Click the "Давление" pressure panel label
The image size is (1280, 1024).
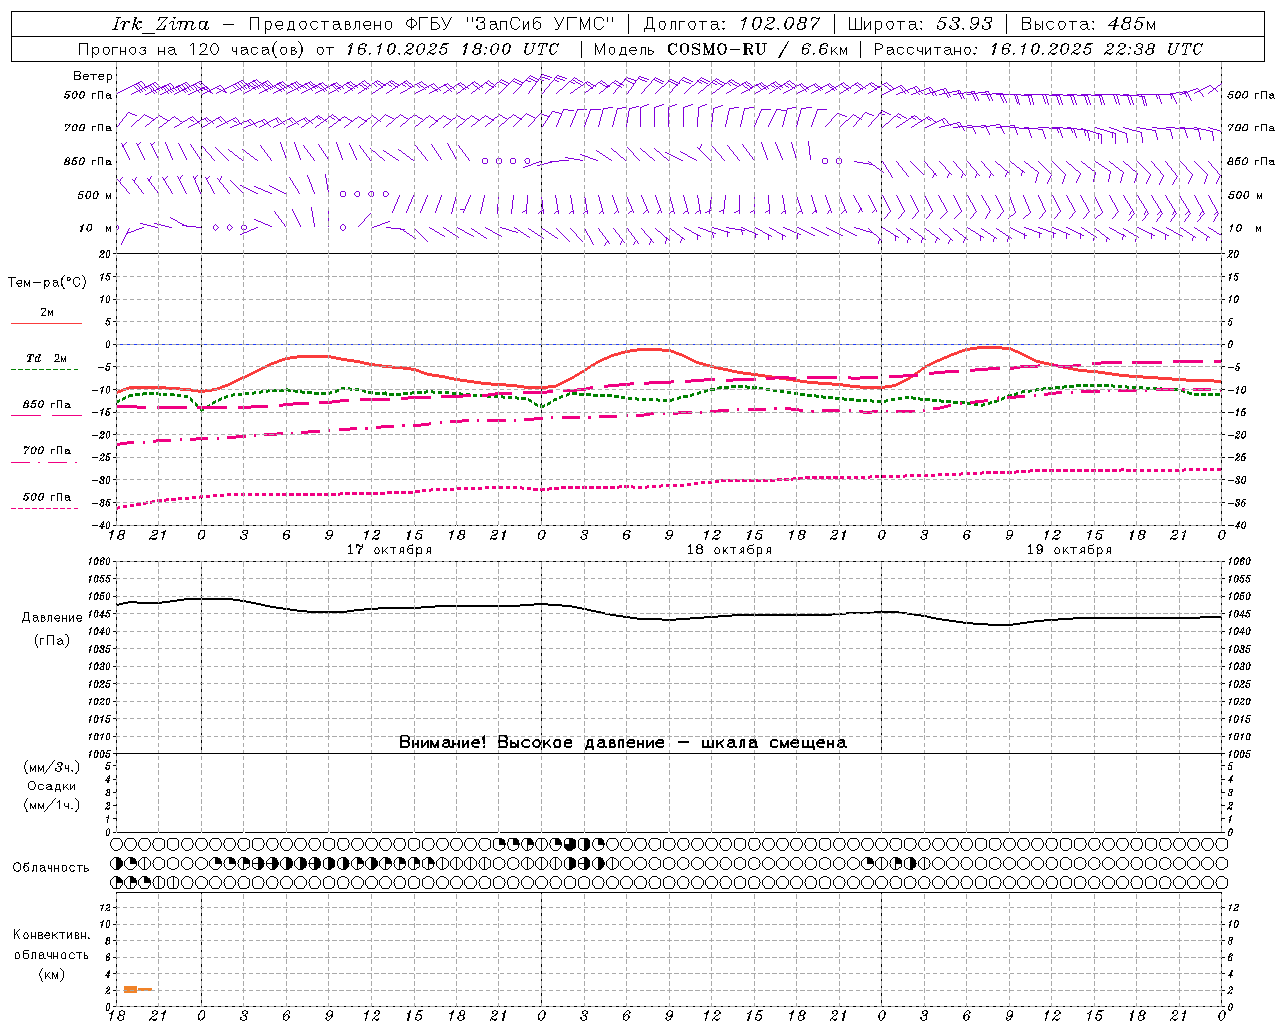click(52, 618)
